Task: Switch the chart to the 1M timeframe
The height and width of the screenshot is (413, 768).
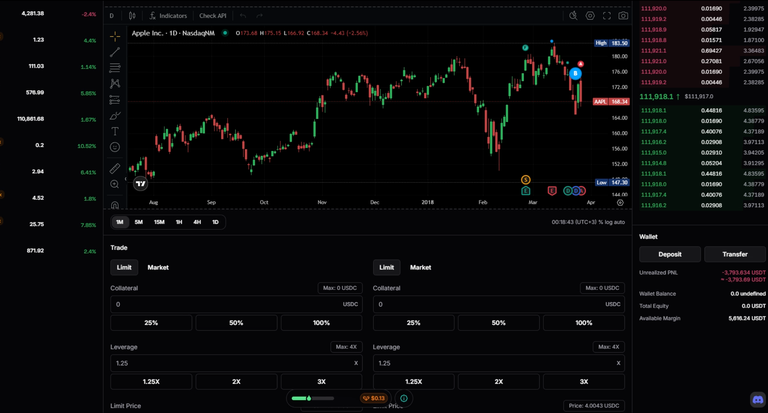Action: pos(120,222)
